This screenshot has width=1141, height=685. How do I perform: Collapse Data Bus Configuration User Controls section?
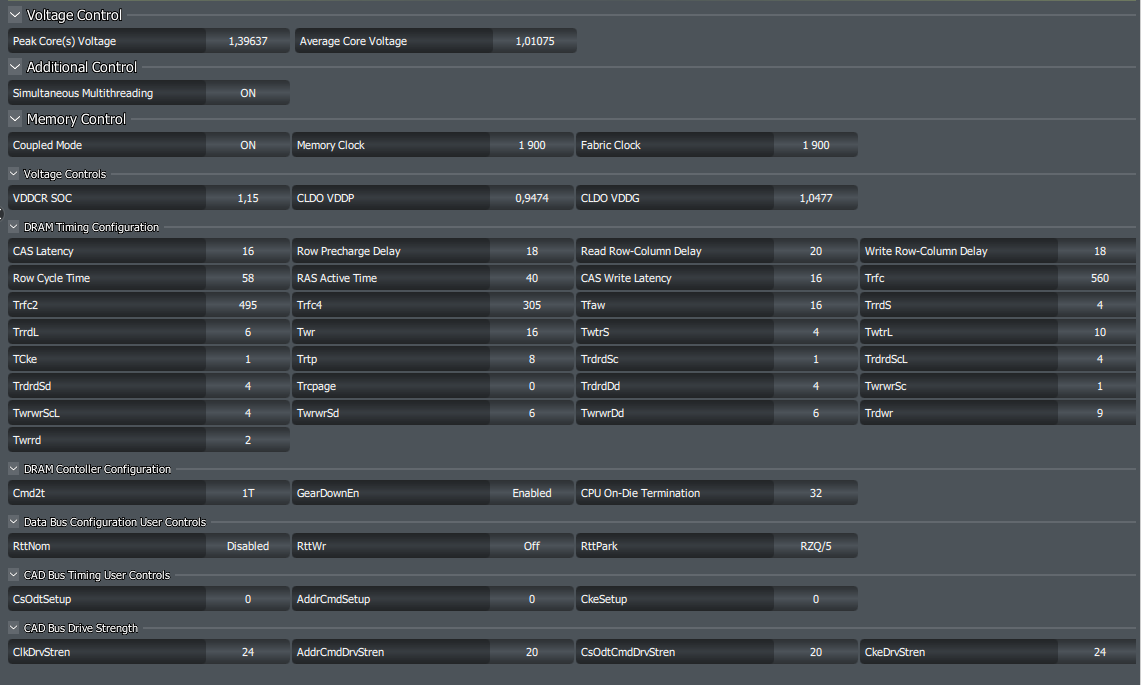[14, 522]
